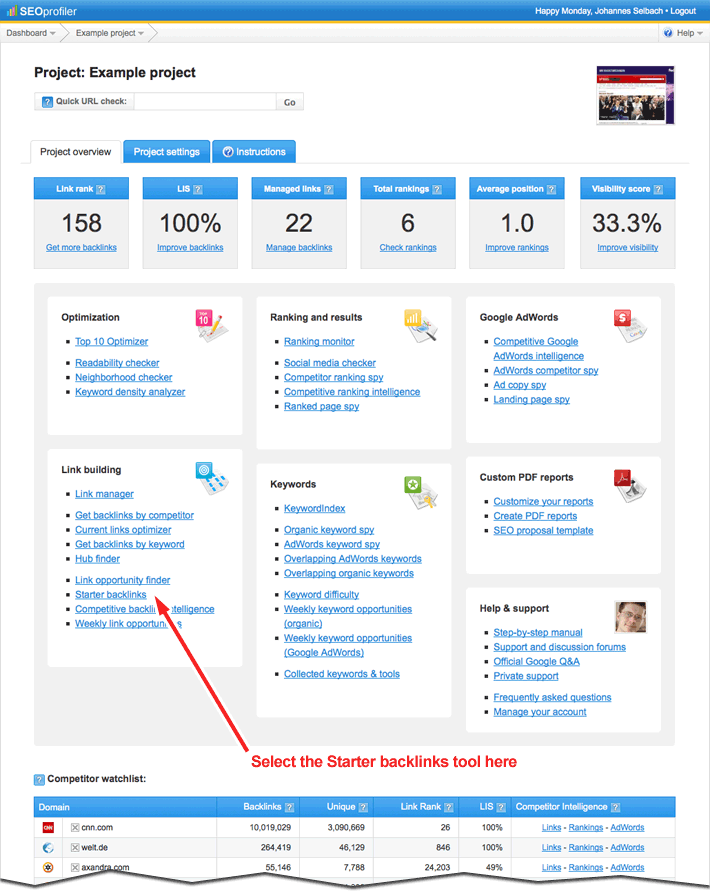Open the Help dropdown menu
This screenshot has width=710, height=891.
(683, 33)
